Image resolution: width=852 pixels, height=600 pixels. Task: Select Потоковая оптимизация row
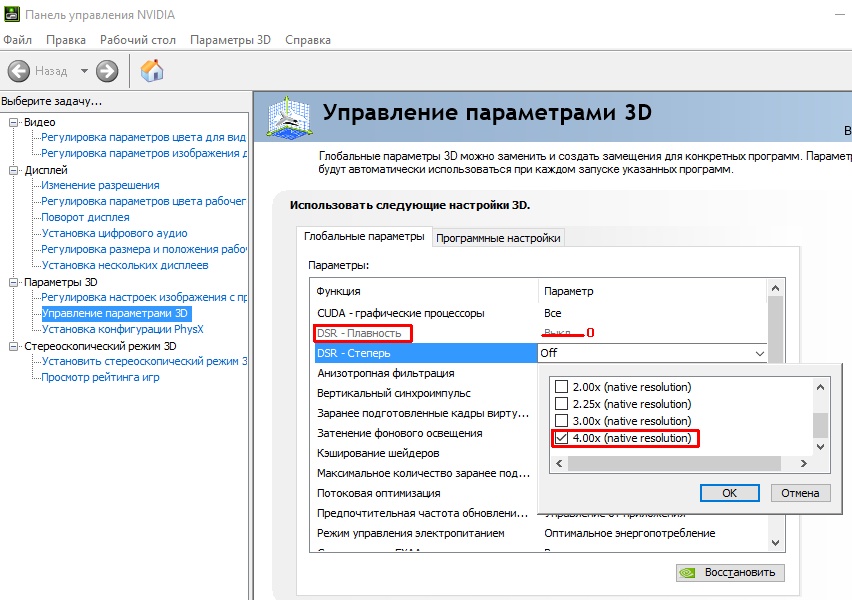pos(424,493)
